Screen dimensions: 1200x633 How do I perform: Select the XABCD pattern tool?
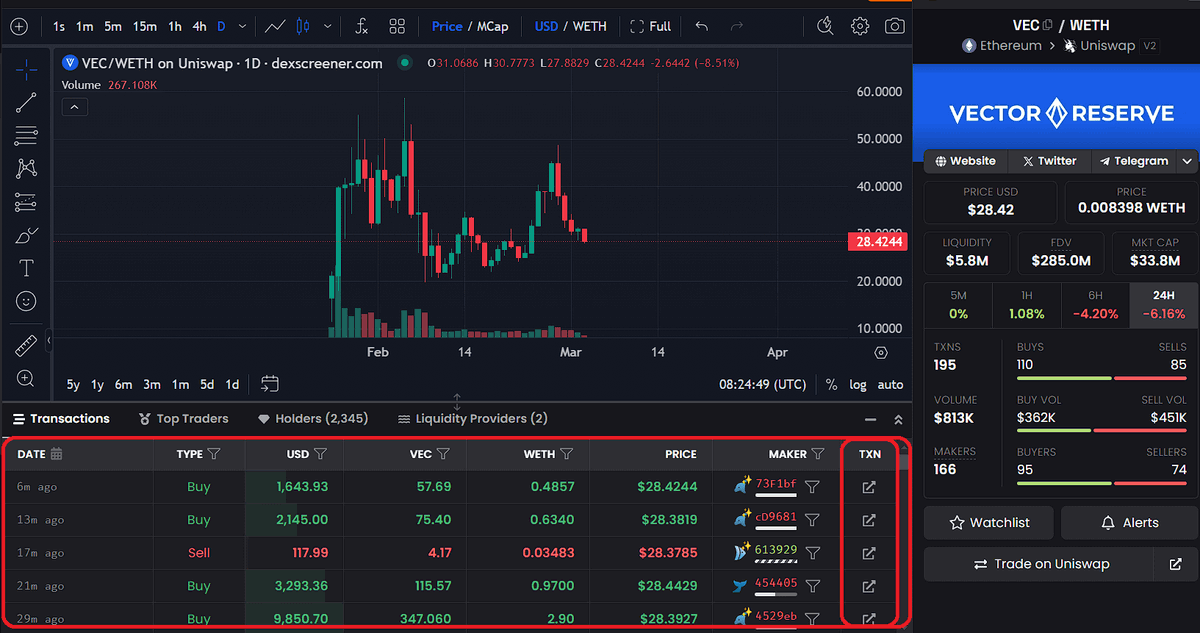click(x=26, y=168)
